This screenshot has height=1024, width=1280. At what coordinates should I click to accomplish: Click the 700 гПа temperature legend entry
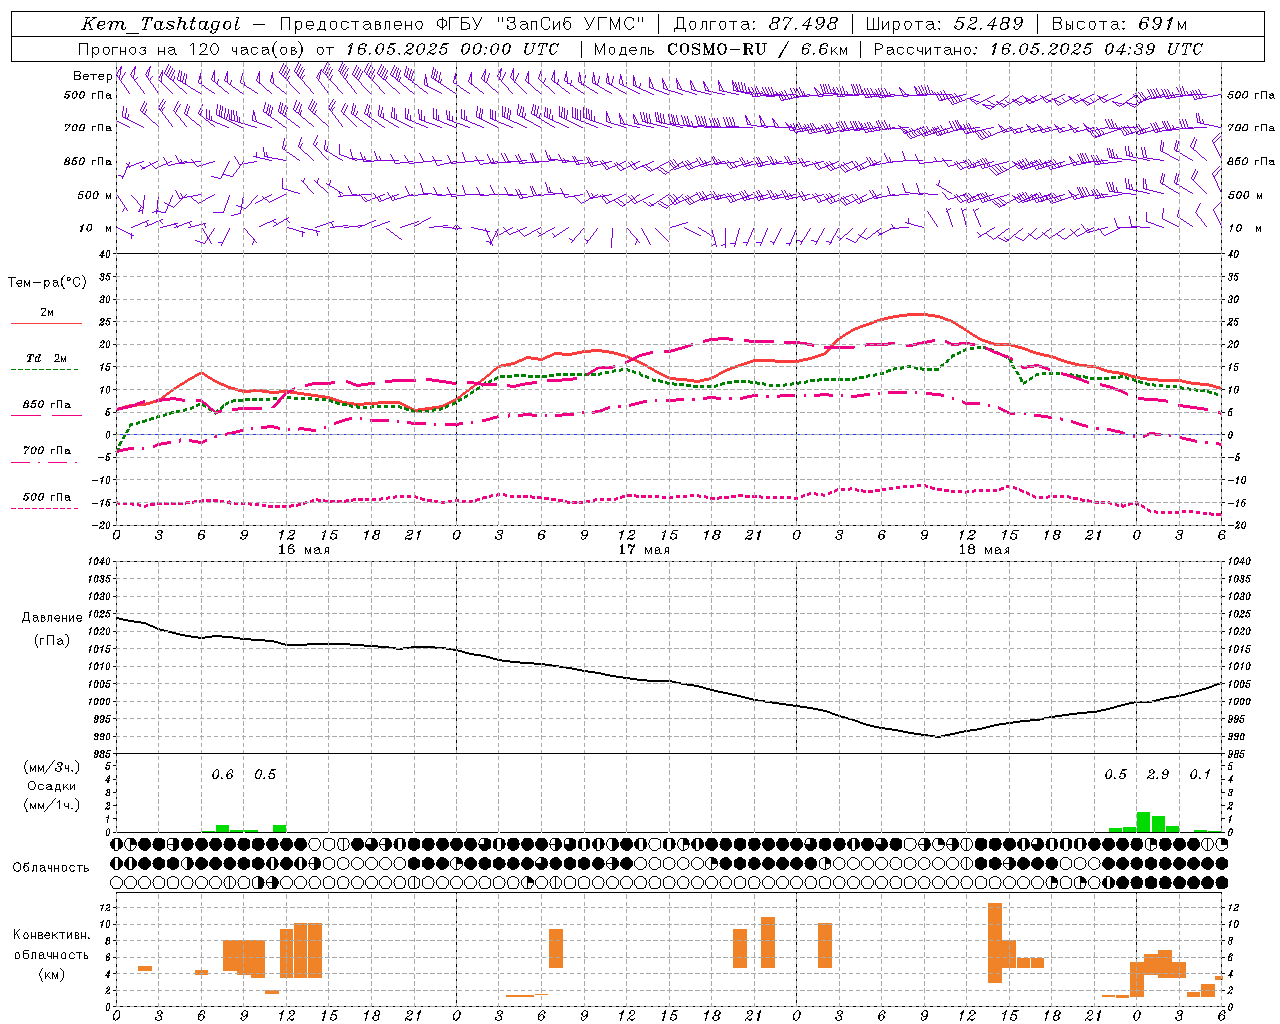coord(47,451)
